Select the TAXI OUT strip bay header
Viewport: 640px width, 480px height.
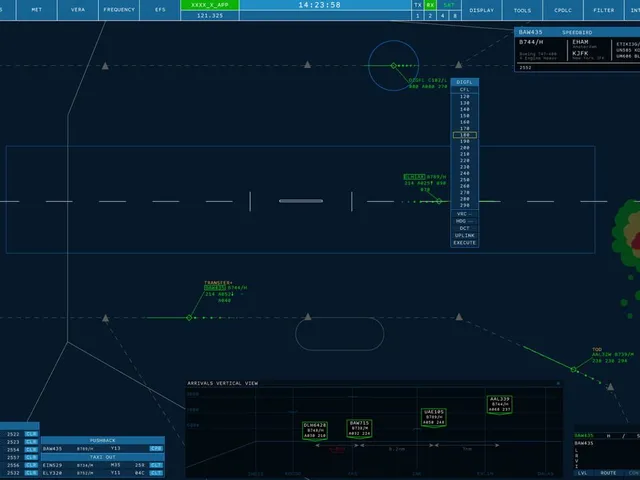pyautogui.click(x=102, y=457)
